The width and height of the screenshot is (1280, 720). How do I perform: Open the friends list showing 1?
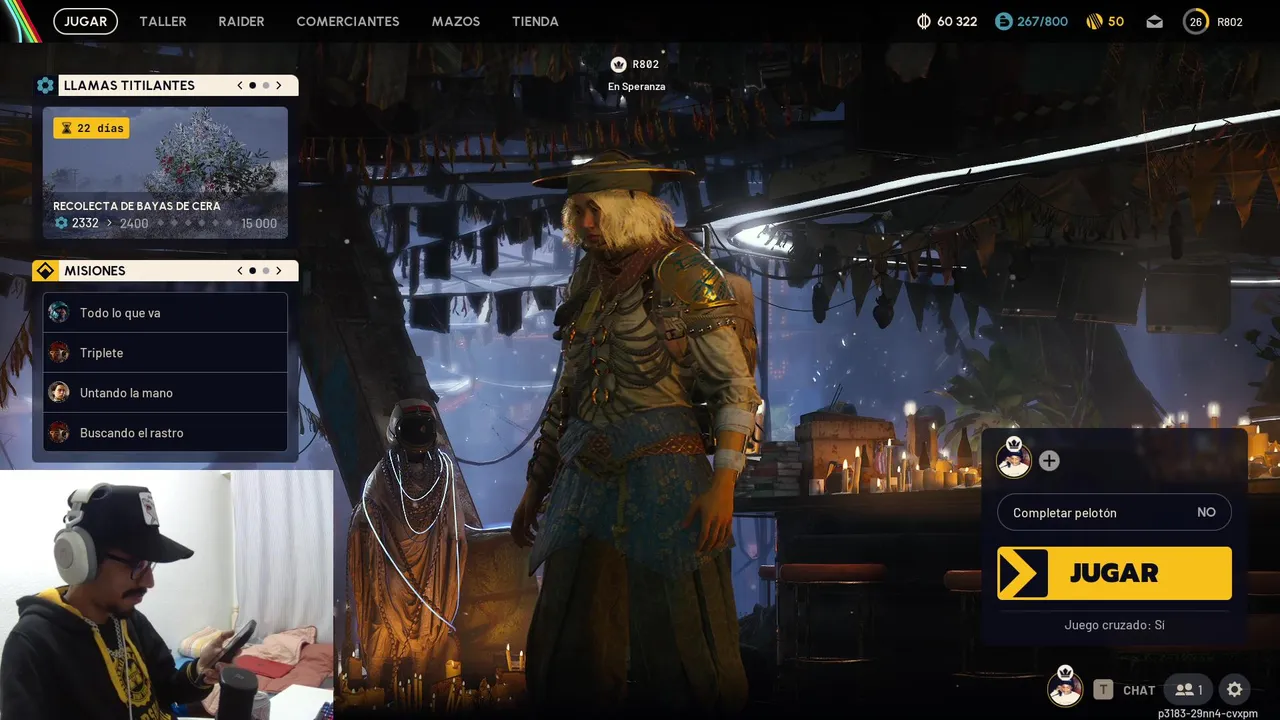[x=1189, y=689]
